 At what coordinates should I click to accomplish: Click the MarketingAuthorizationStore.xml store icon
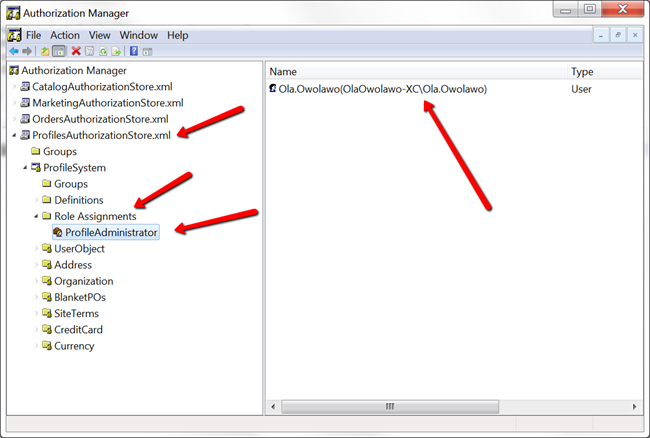pyautogui.click(x=25, y=103)
